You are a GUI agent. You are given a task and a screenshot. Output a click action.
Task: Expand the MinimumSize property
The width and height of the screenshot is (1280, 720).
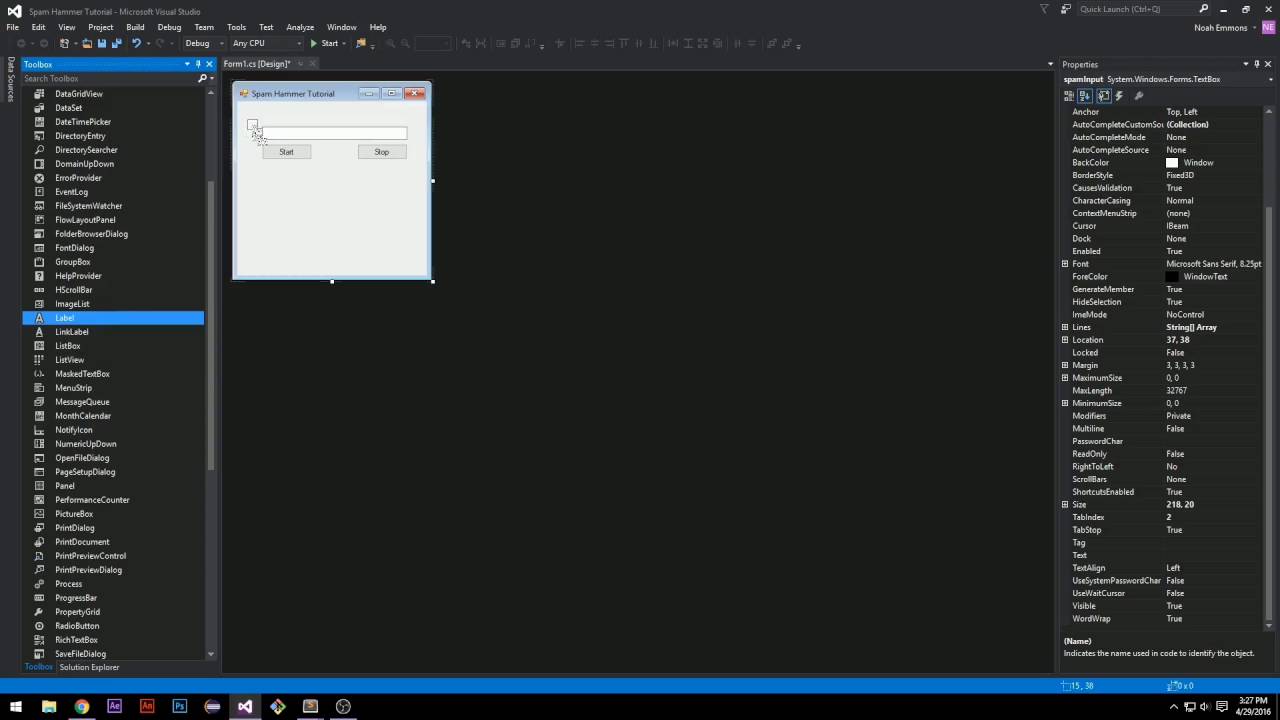1065,403
